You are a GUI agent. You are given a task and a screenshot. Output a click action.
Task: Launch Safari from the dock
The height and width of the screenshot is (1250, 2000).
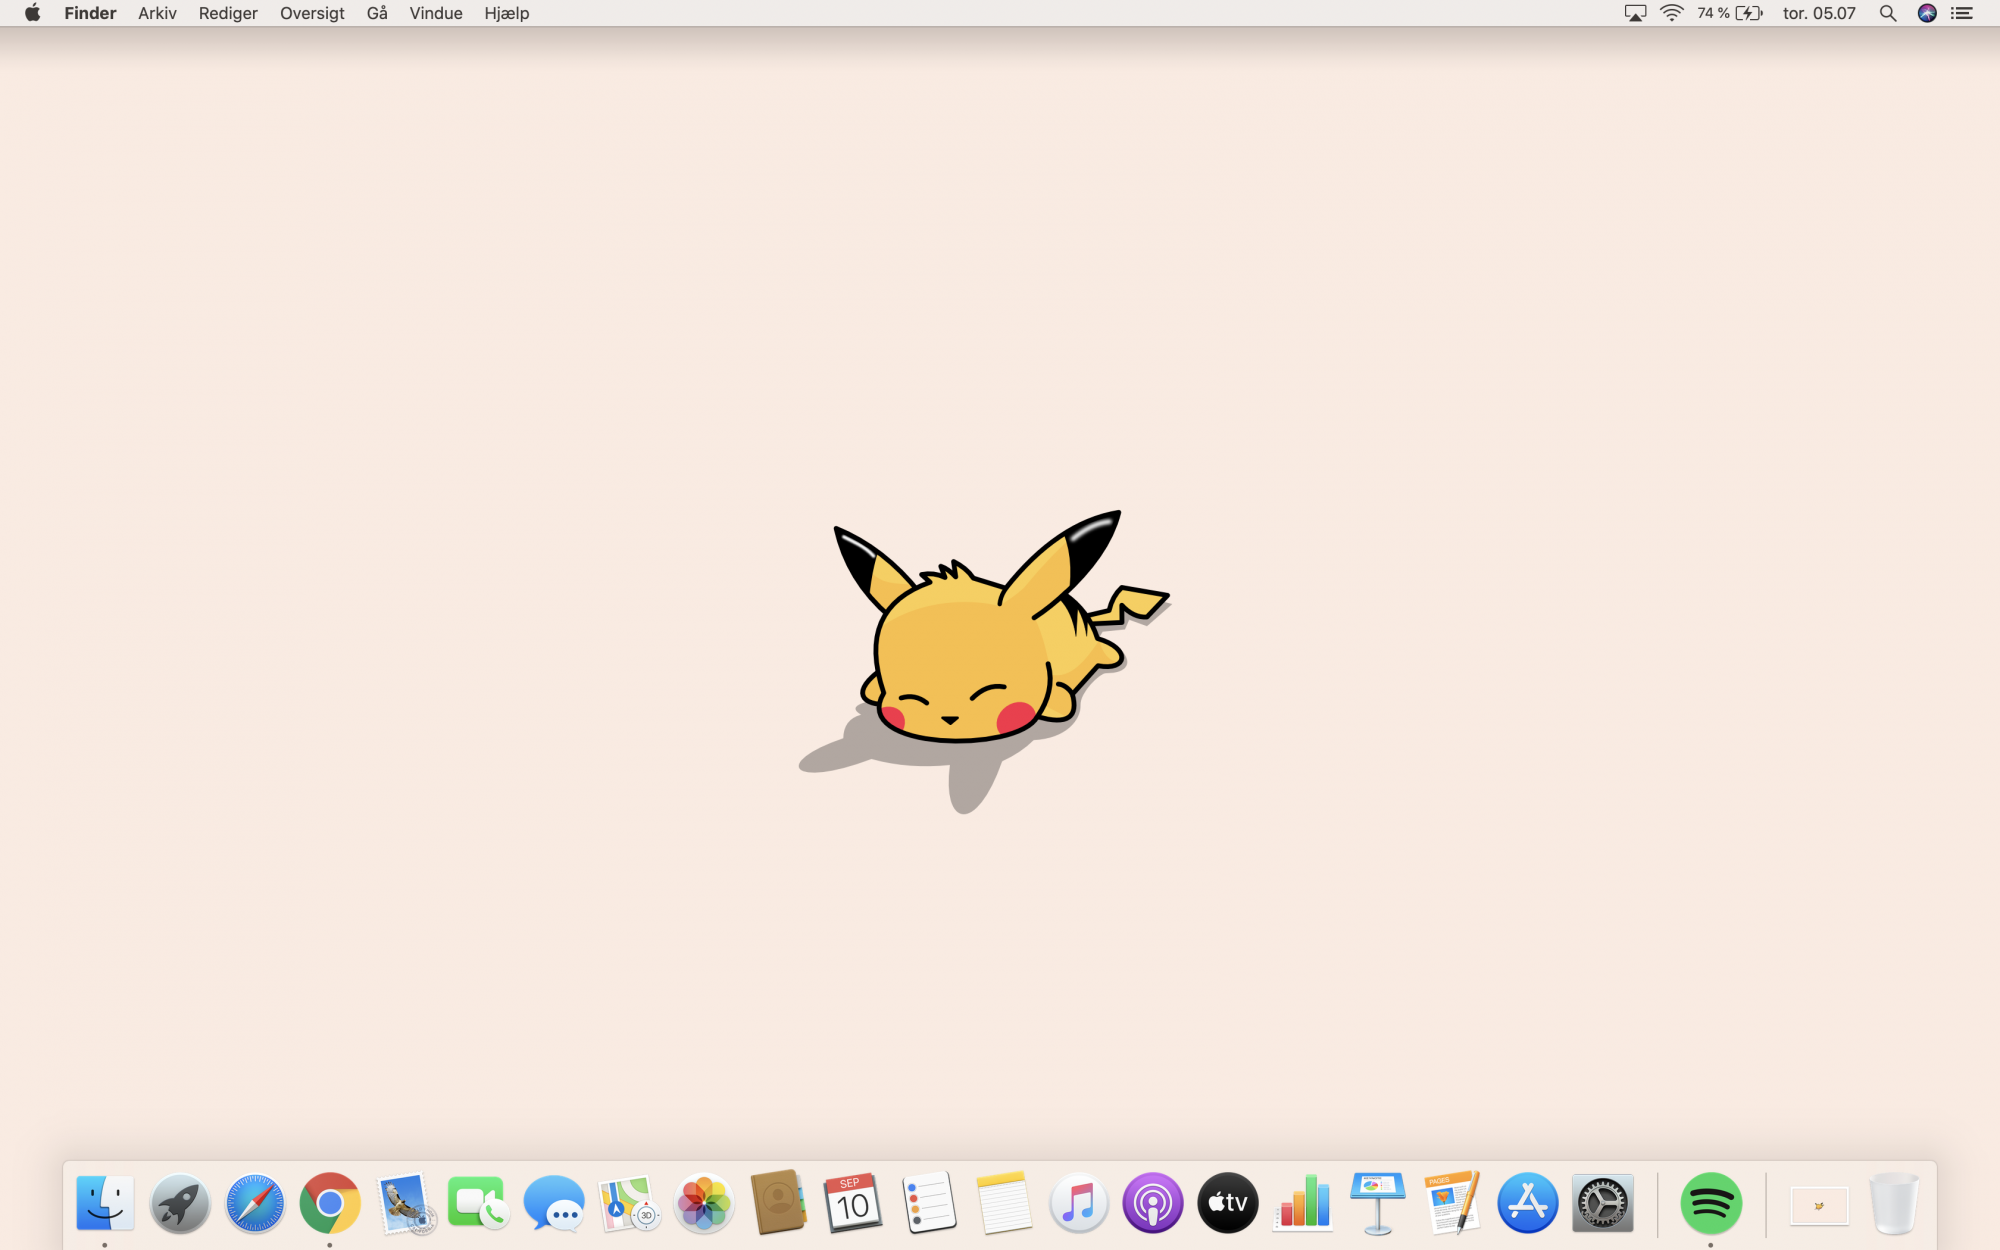[x=255, y=1203]
